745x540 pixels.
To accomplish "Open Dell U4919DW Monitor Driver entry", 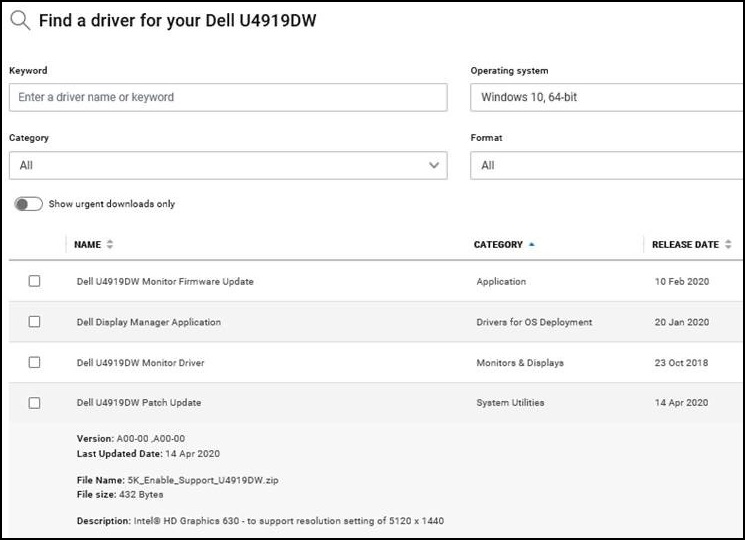I will click(140, 363).
